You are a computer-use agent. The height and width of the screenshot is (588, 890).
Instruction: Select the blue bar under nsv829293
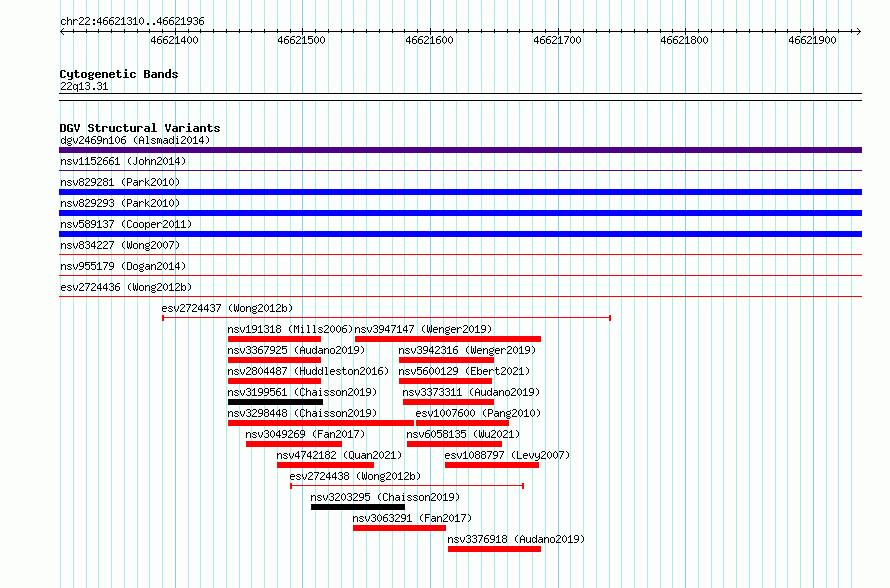click(x=460, y=213)
